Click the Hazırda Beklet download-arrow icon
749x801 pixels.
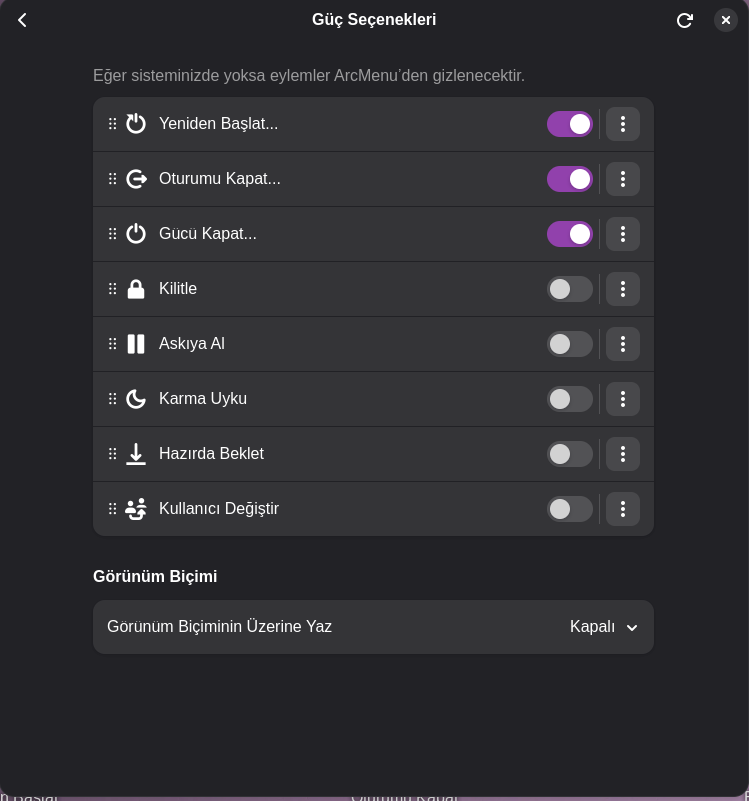point(136,454)
